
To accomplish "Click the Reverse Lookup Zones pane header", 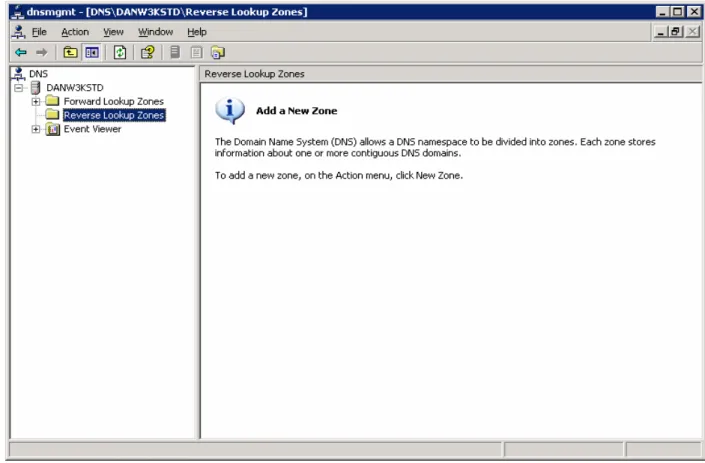I will tap(451, 74).
